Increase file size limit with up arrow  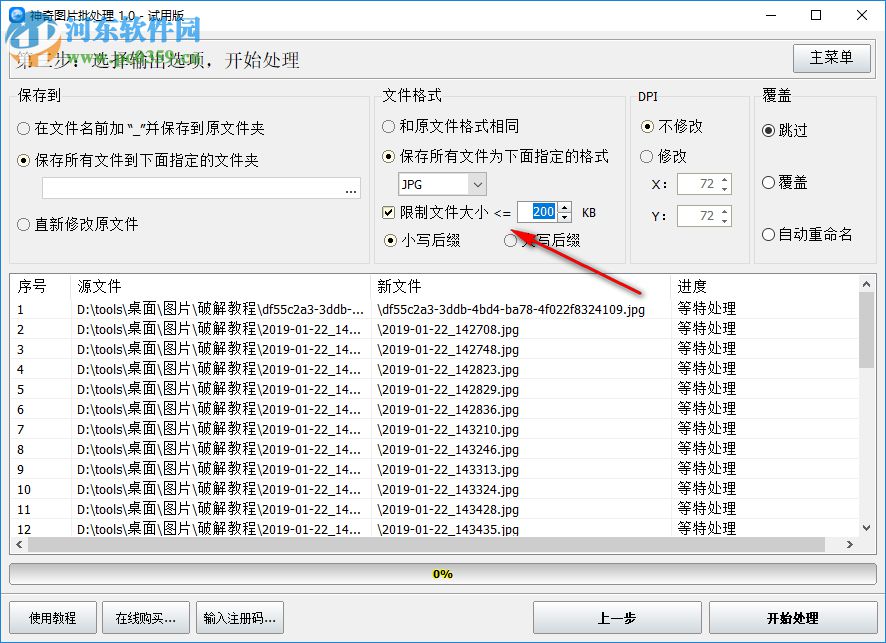point(564,207)
